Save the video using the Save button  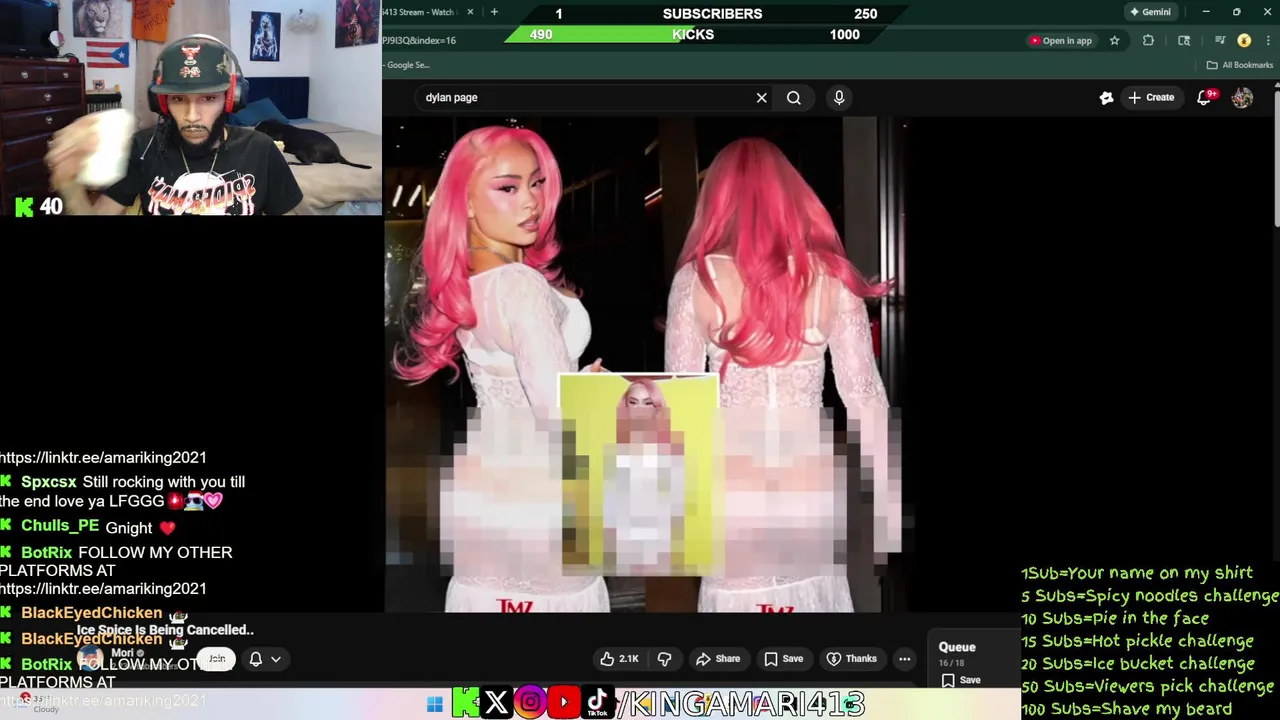click(784, 659)
